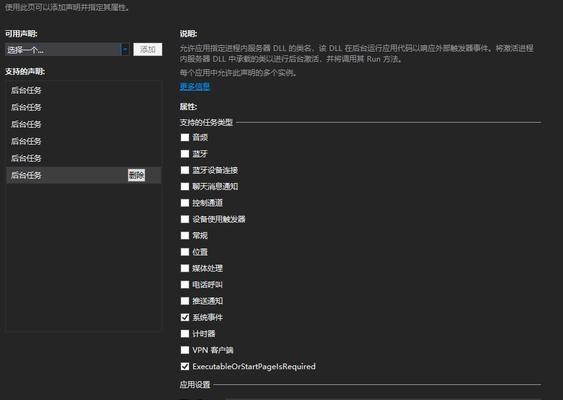Click the 删除 button on selected 后台任务
563x400 pixels.
click(x=136, y=175)
